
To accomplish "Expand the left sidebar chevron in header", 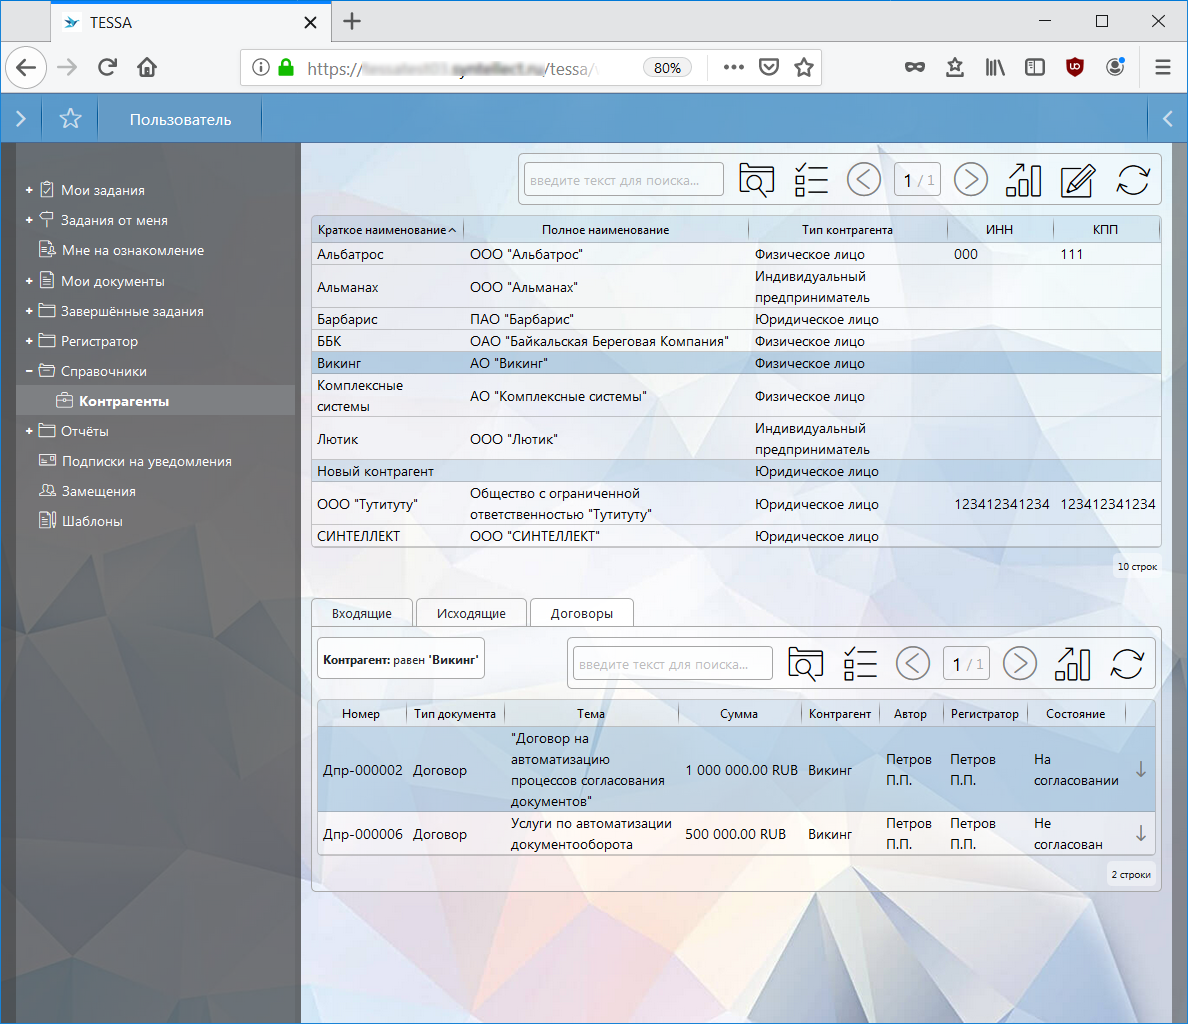I will [21, 119].
